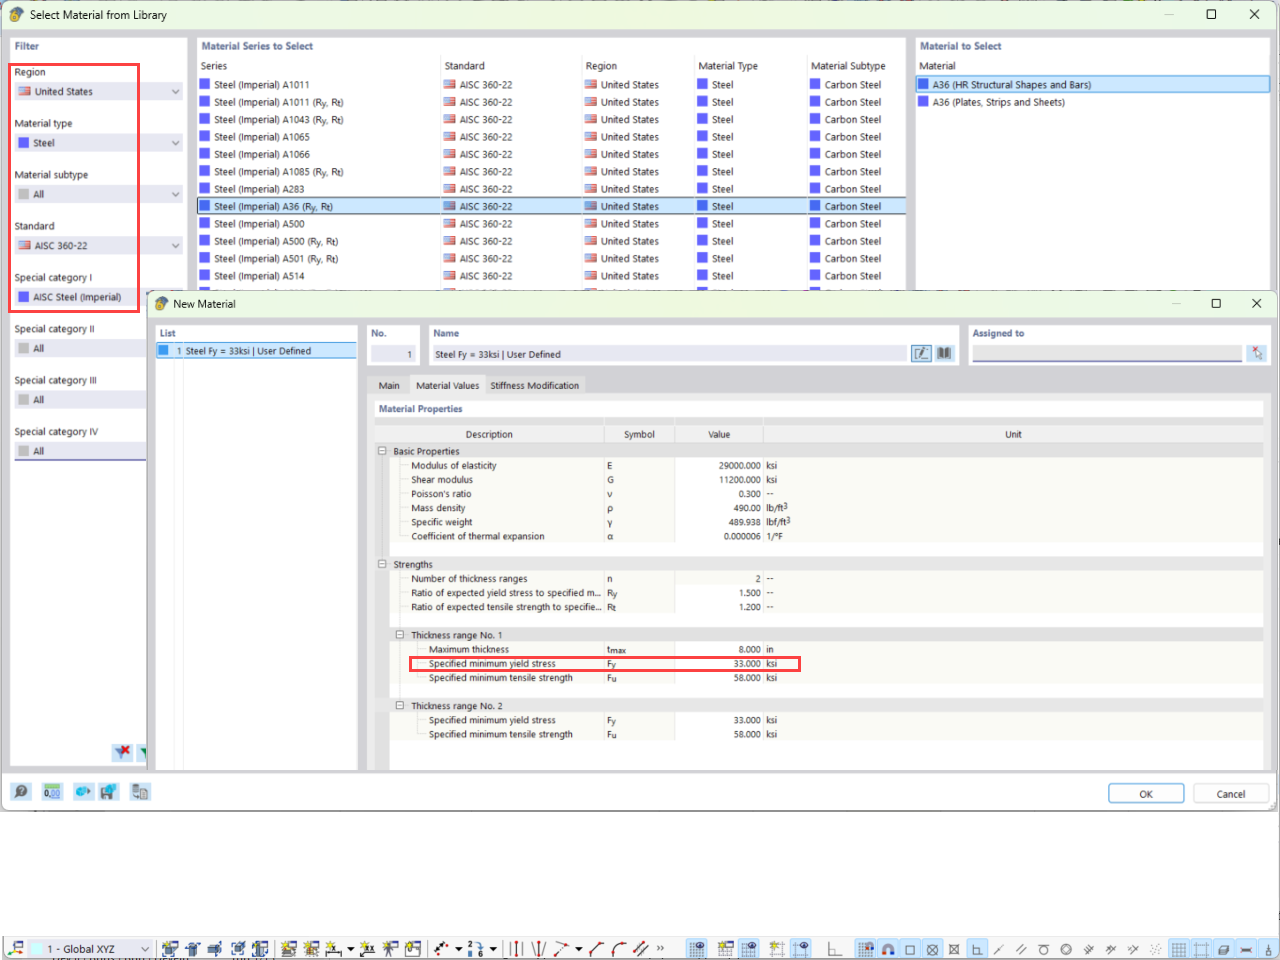1280x960 pixels.
Task: Click the Assigned to input field
Action: (1107, 353)
